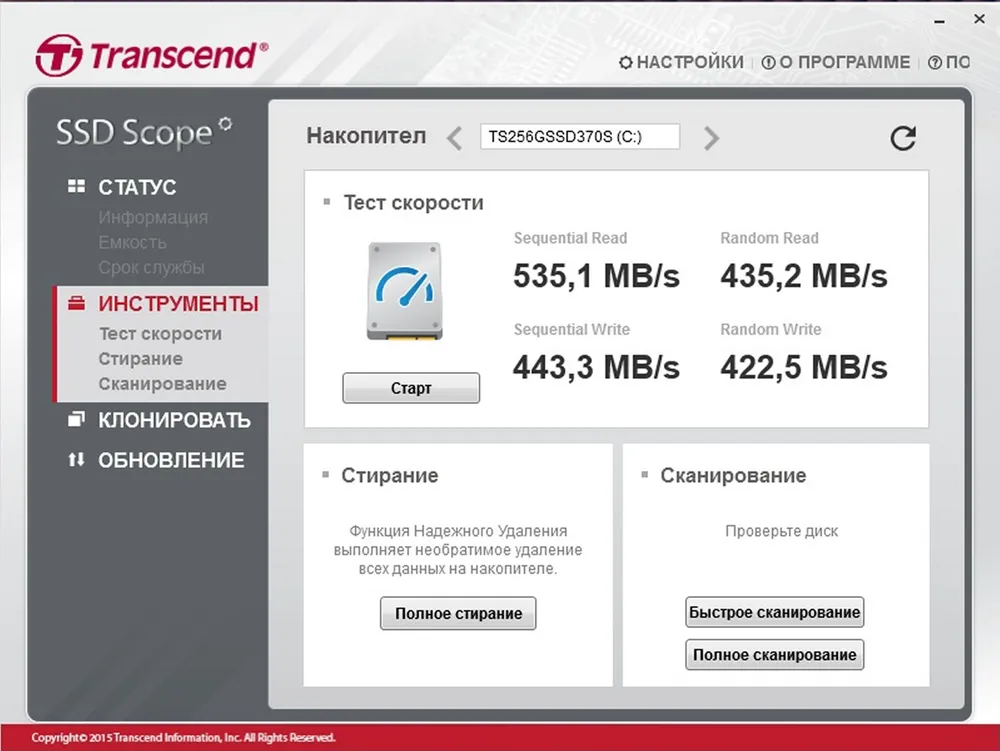Select Информация under СТАТУС
1000x751 pixels.
[x=153, y=217]
